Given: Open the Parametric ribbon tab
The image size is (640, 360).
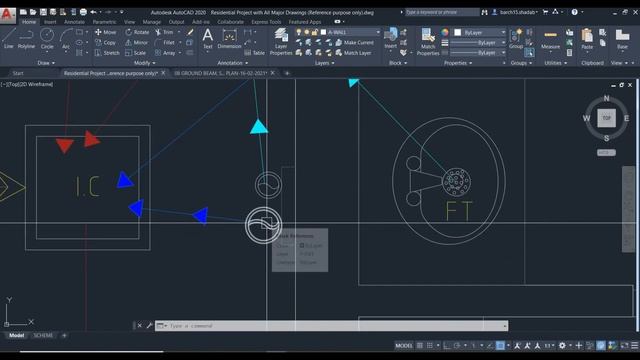Looking at the screenshot, I should pos(104,22).
